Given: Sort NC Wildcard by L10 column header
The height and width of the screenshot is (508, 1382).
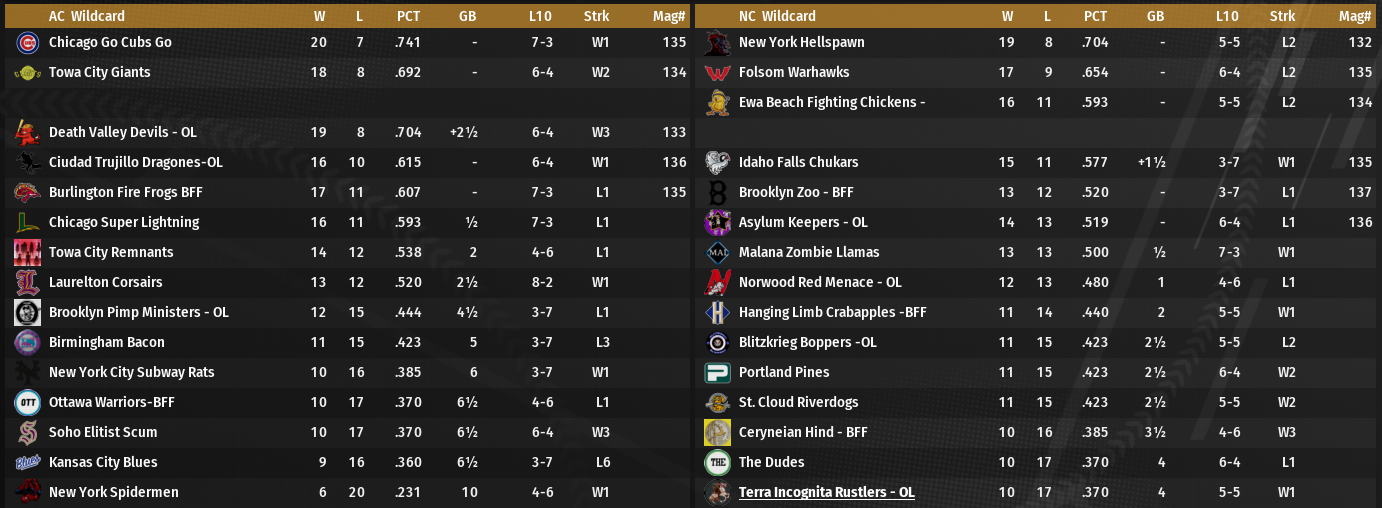Looking at the screenshot, I should pos(1227,16).
